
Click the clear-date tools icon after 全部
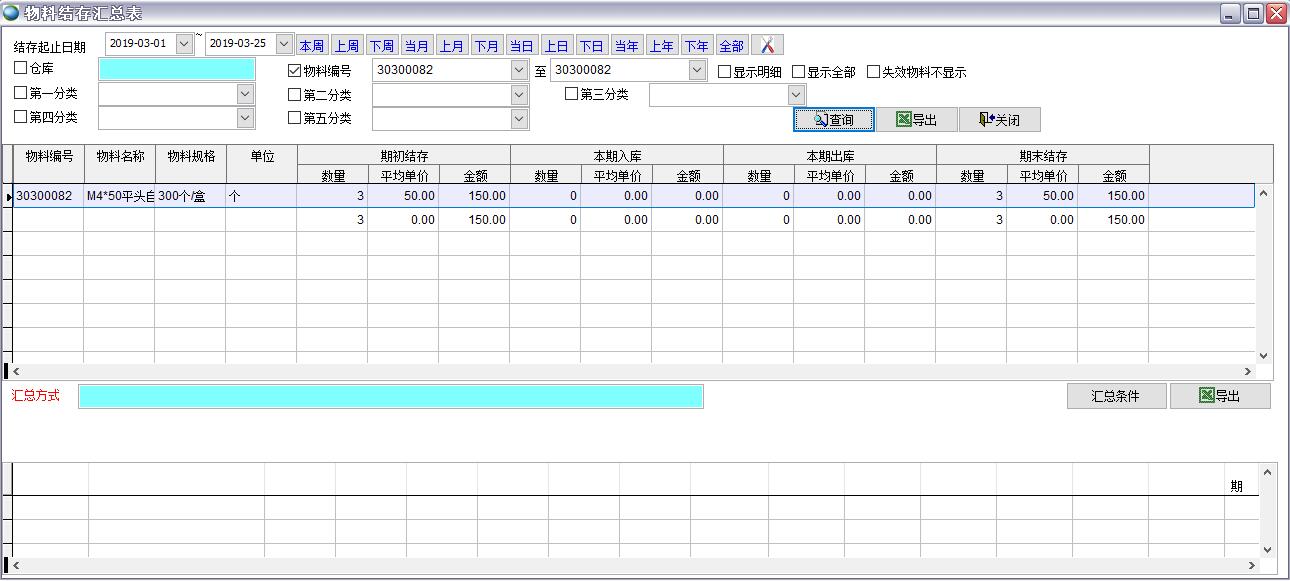pyautogui.click(x=767, y=45)
